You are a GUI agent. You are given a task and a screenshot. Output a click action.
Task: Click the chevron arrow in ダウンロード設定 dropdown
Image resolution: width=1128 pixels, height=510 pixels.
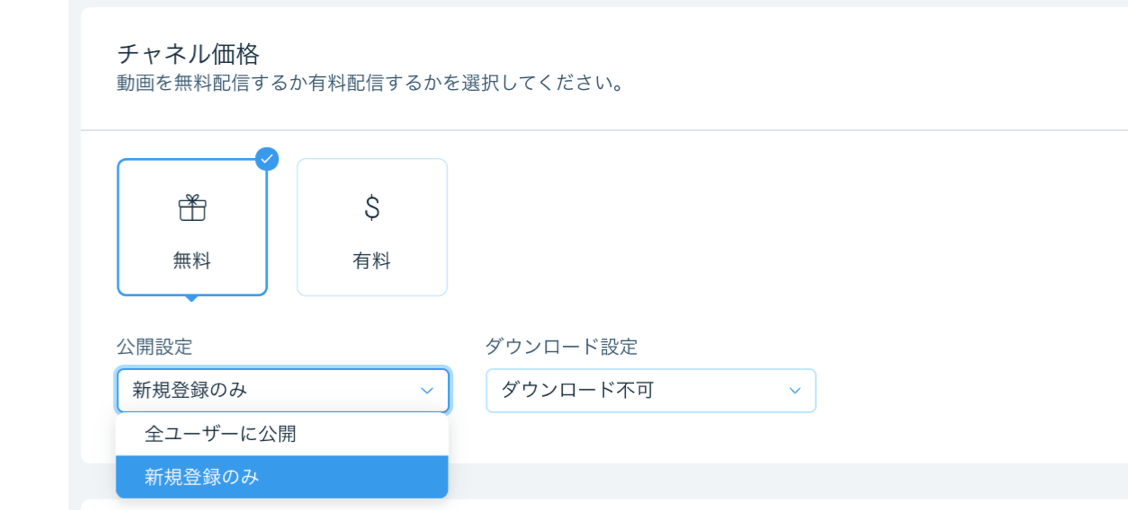(794, 391)
